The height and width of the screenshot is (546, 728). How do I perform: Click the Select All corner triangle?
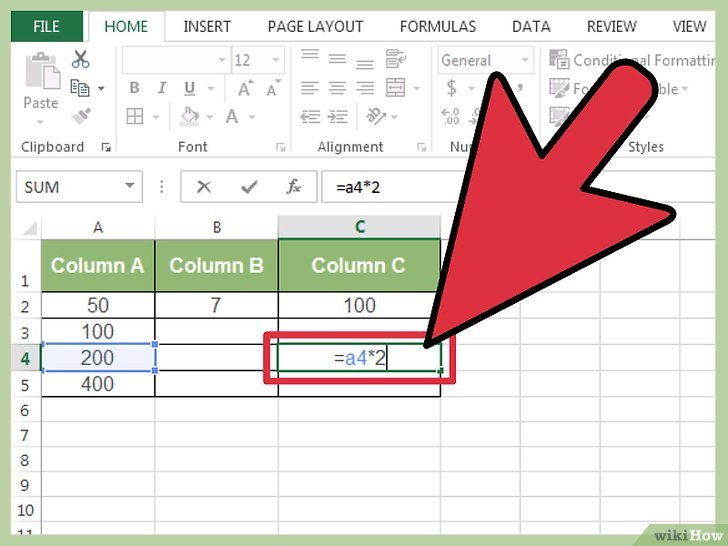pos(29,228)
